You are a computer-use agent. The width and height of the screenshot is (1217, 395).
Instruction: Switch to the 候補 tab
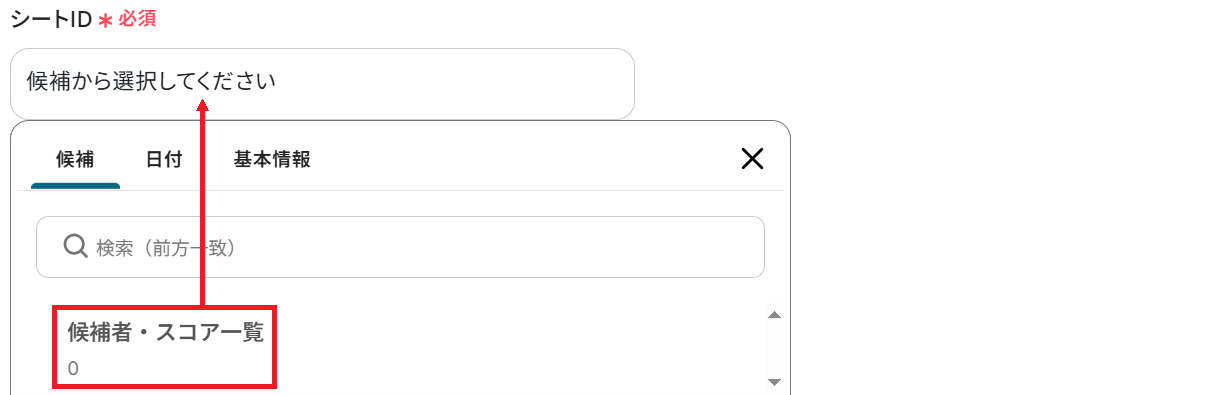(75, 159)
